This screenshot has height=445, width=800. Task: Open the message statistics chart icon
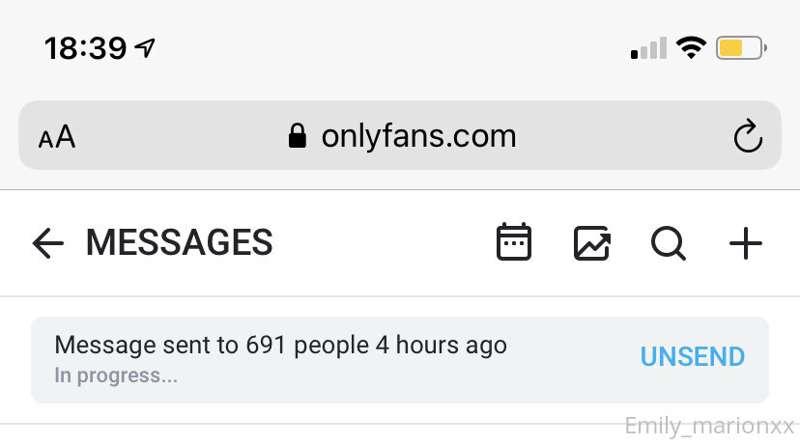pos(592,243)
